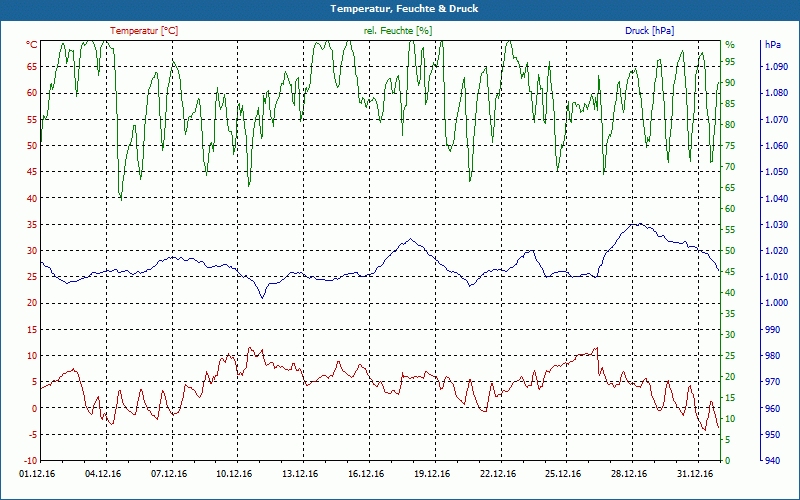Click the blue '1.030' pressure axis value
Viewport: 800px width, 500px height.
[x=777, y=224]
